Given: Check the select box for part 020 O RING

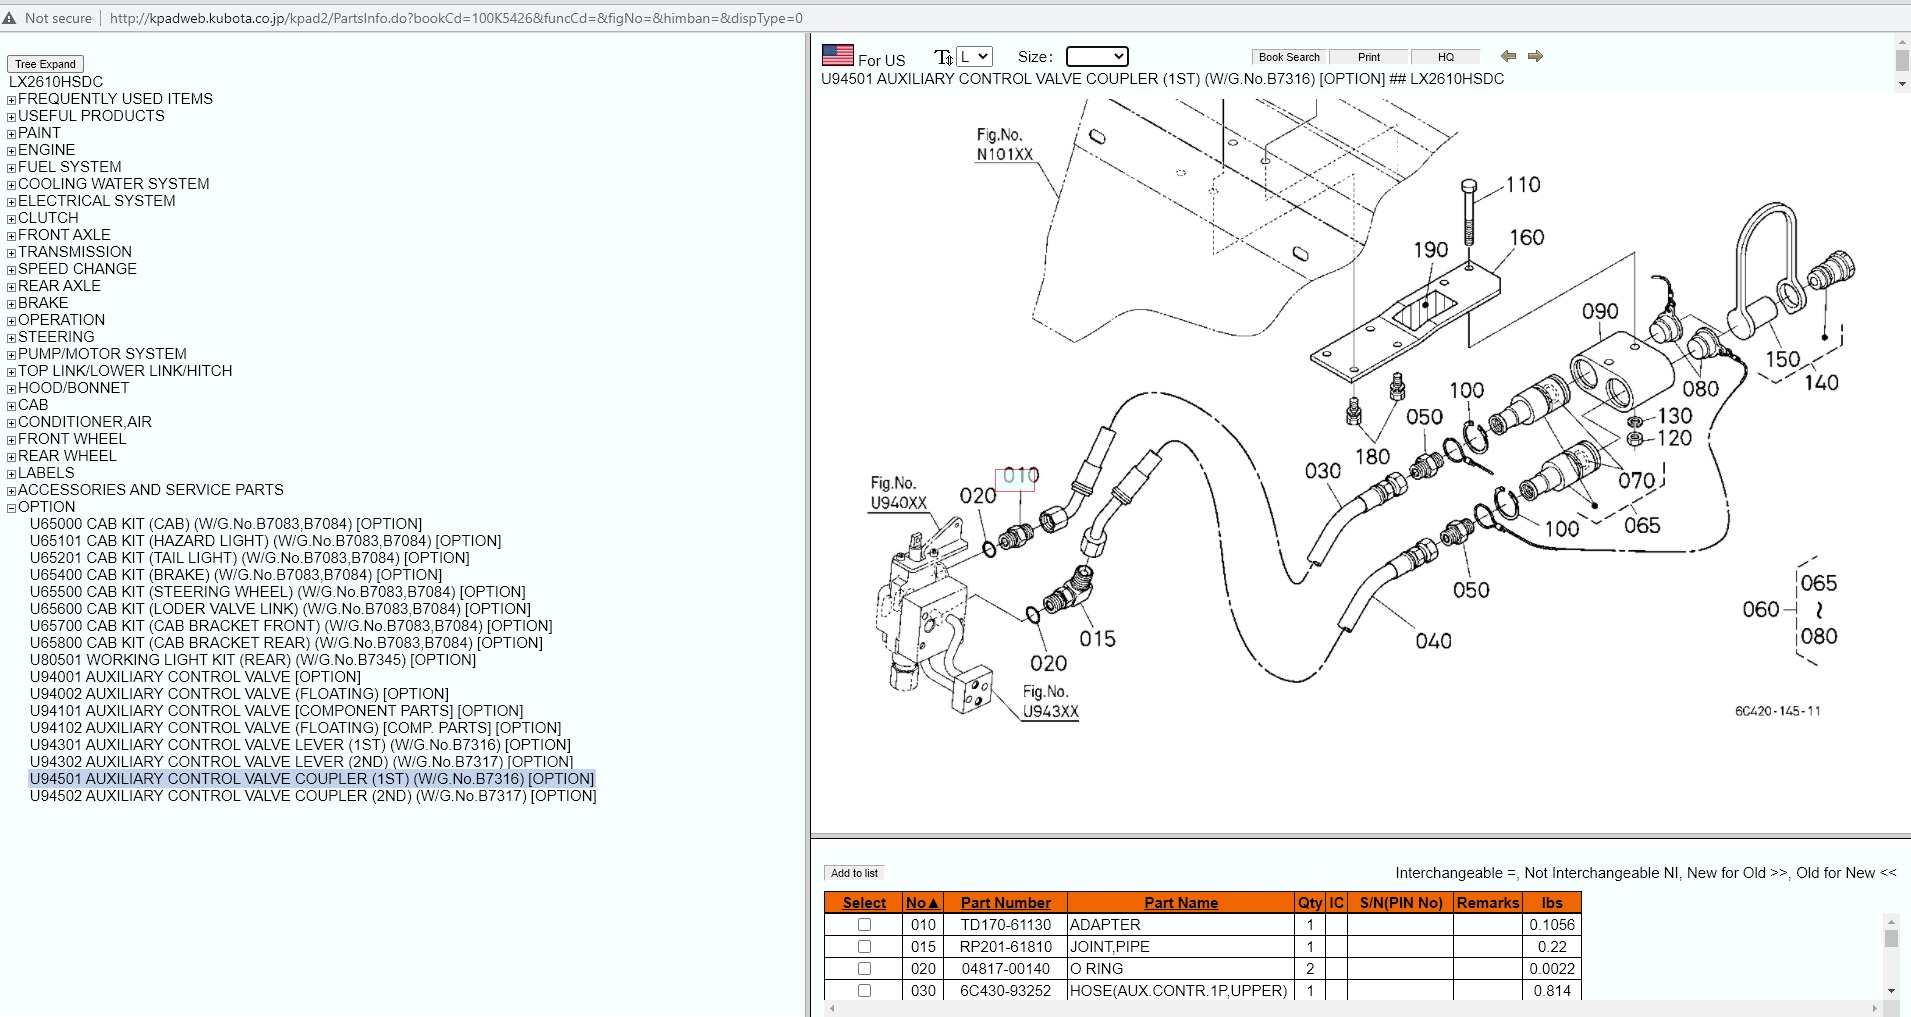Looking at the screenshot, I should coord(864,969).
